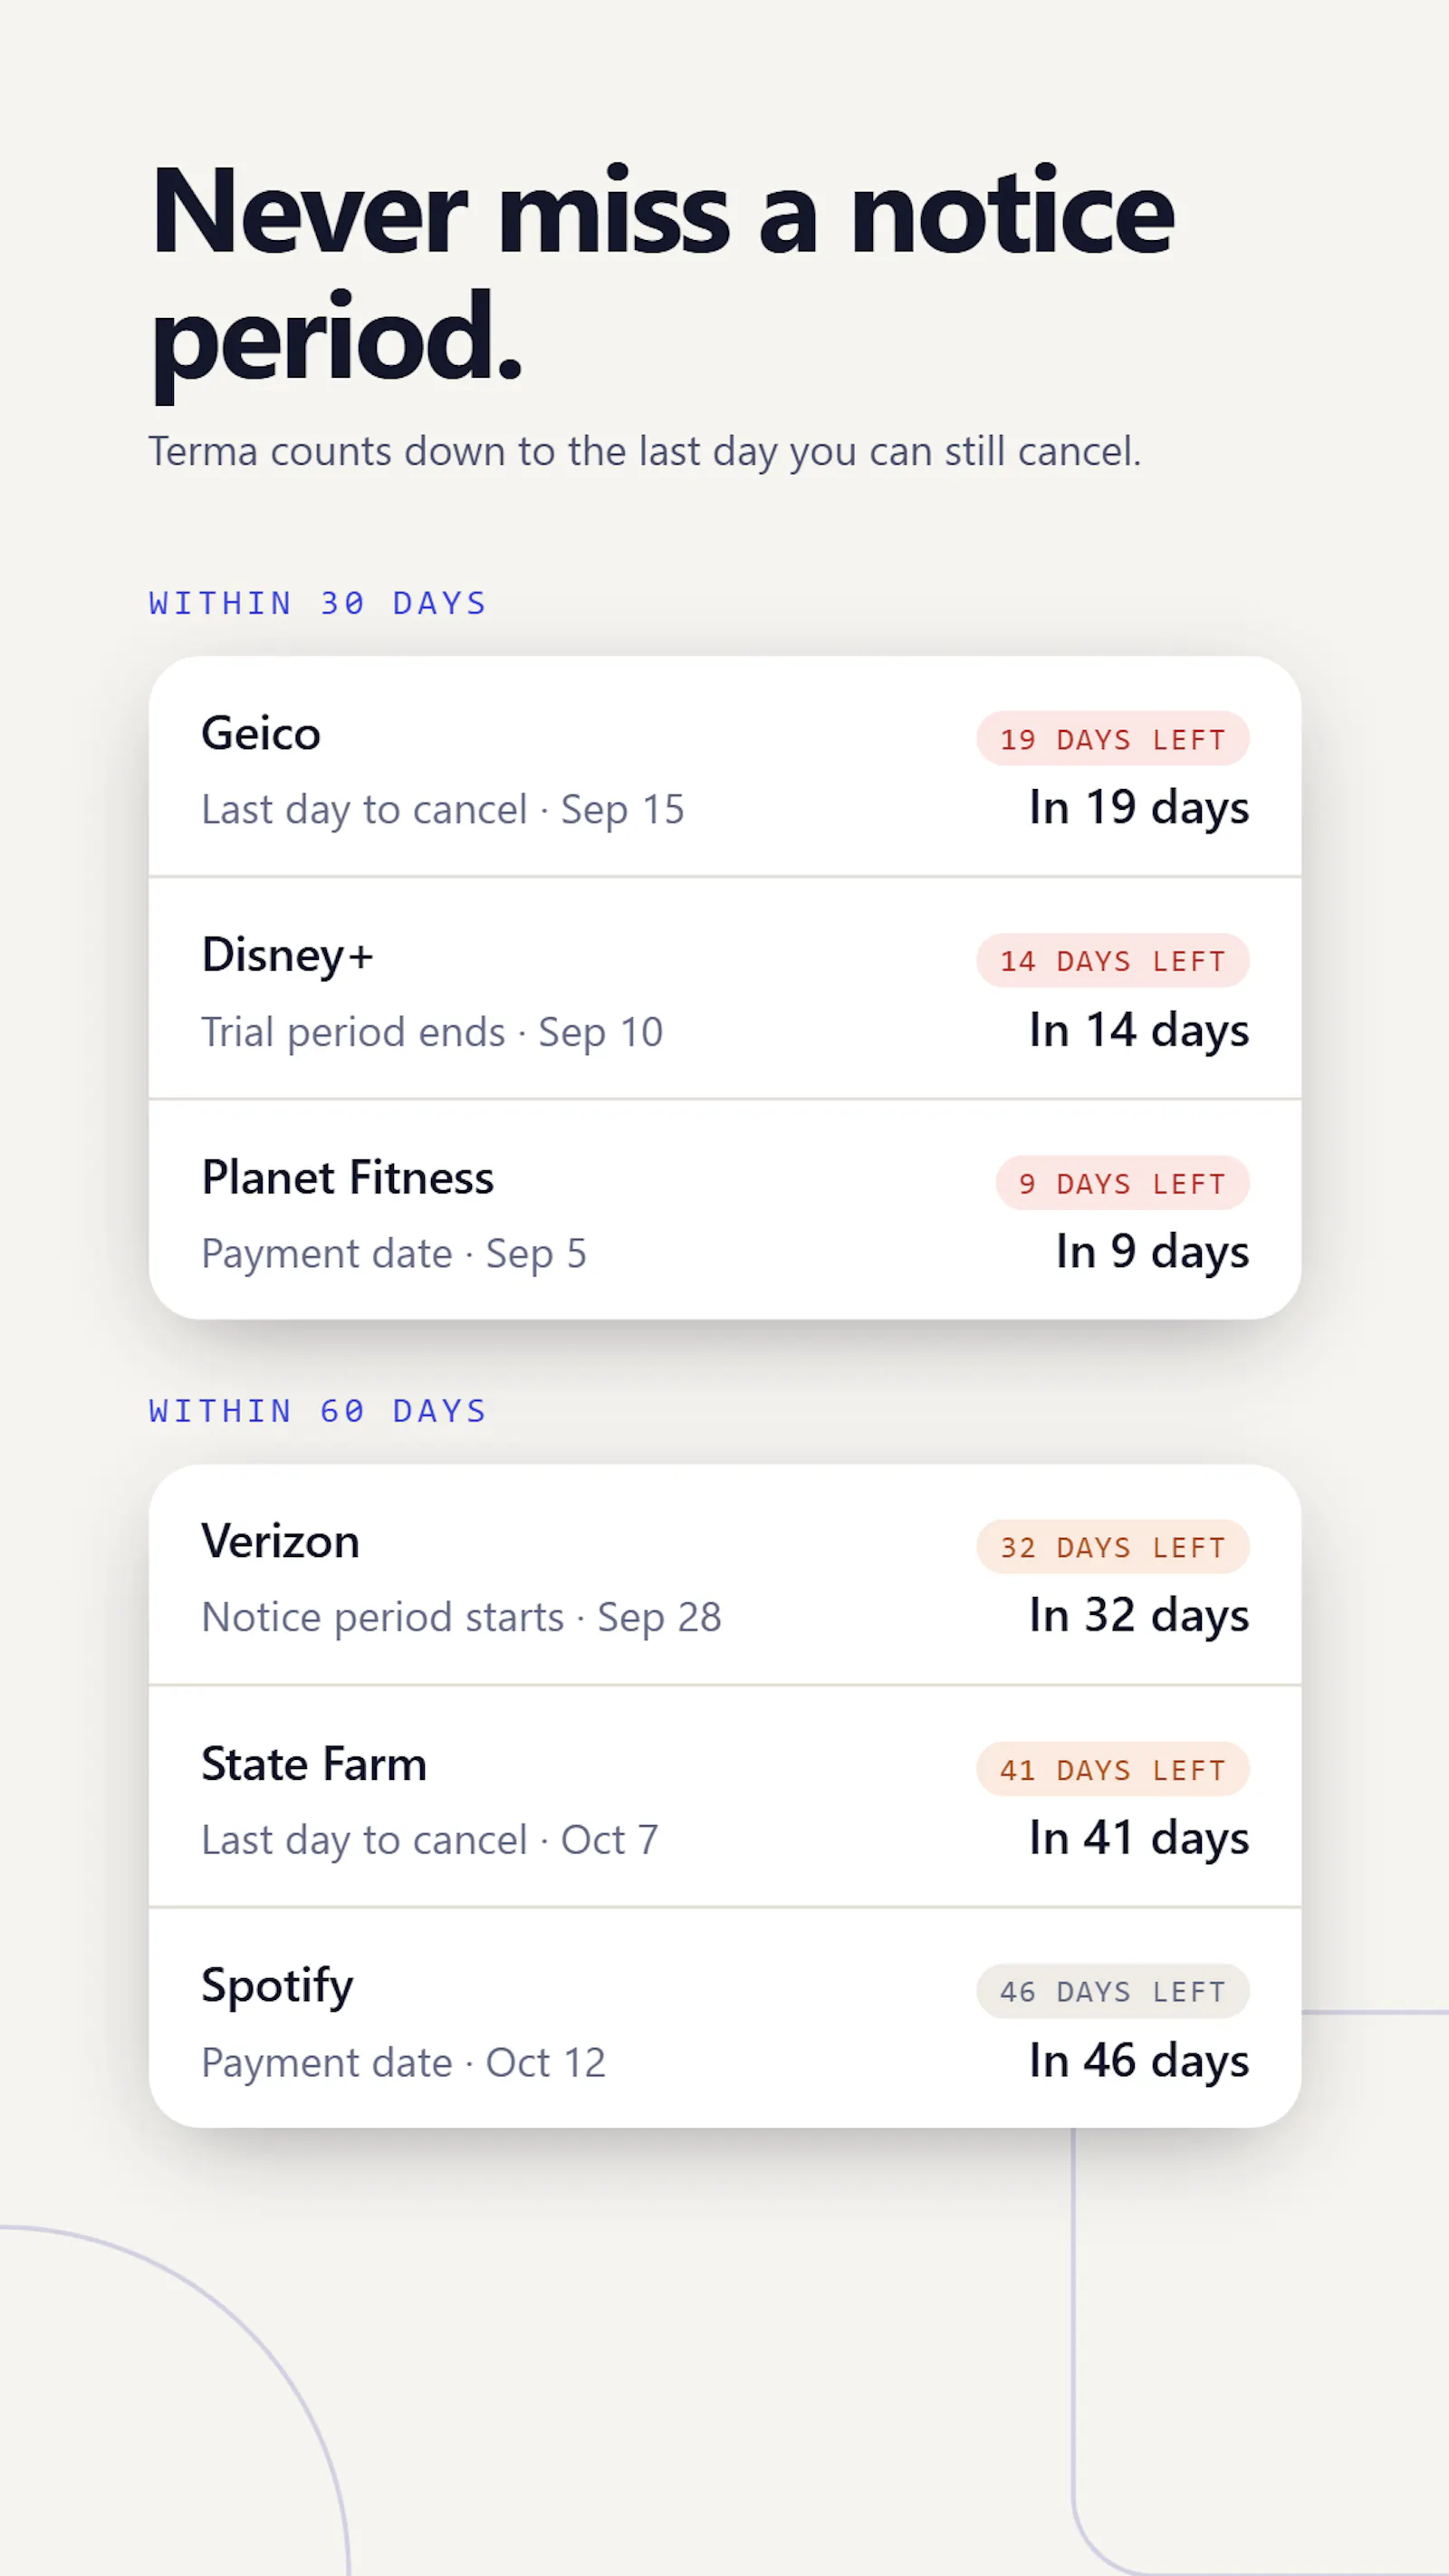This screenshot has height=2576, width=1449.
Task: Select the WITHIN 30 DAYS section header
Action: click(317, 603)
